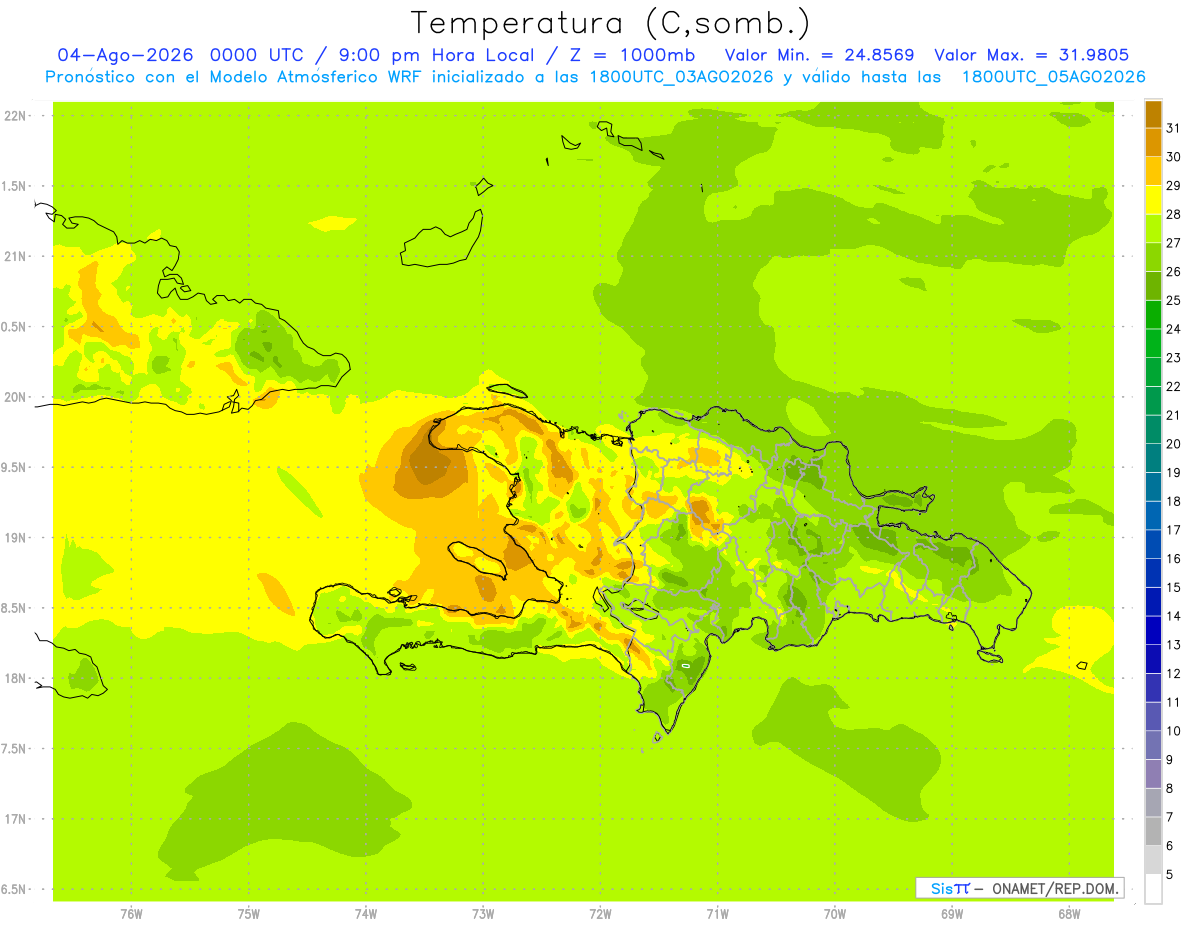Click the title "Temperatura (C,somb.)"
Screen dimensions: 1200x927
click(x=611, y=24)
